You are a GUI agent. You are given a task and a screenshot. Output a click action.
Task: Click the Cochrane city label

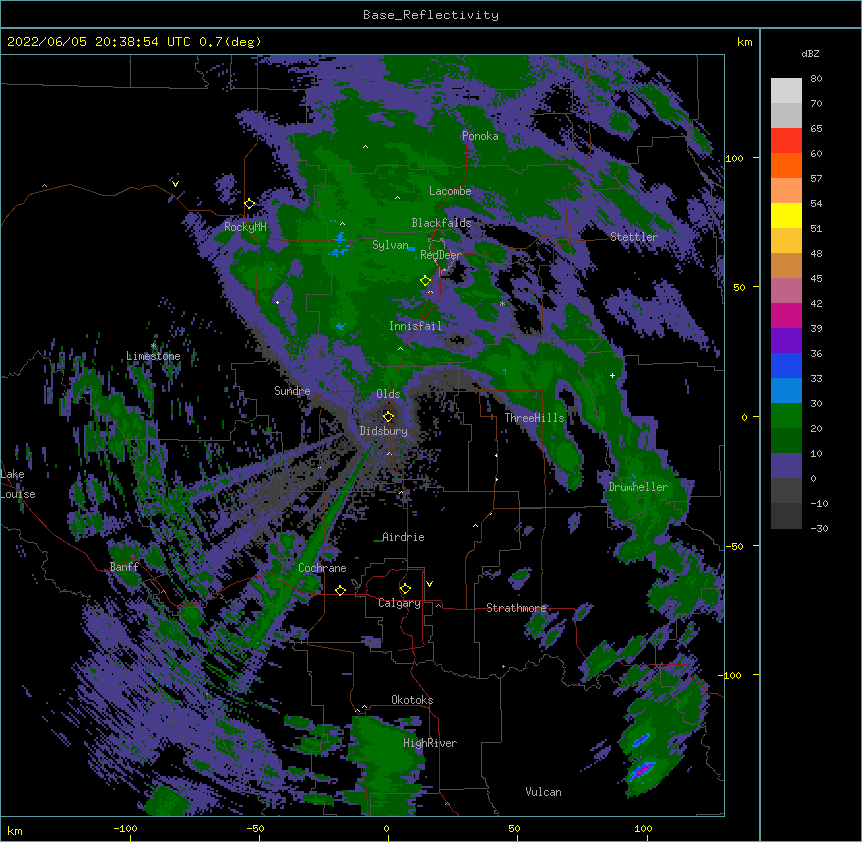tap(322, 568)
